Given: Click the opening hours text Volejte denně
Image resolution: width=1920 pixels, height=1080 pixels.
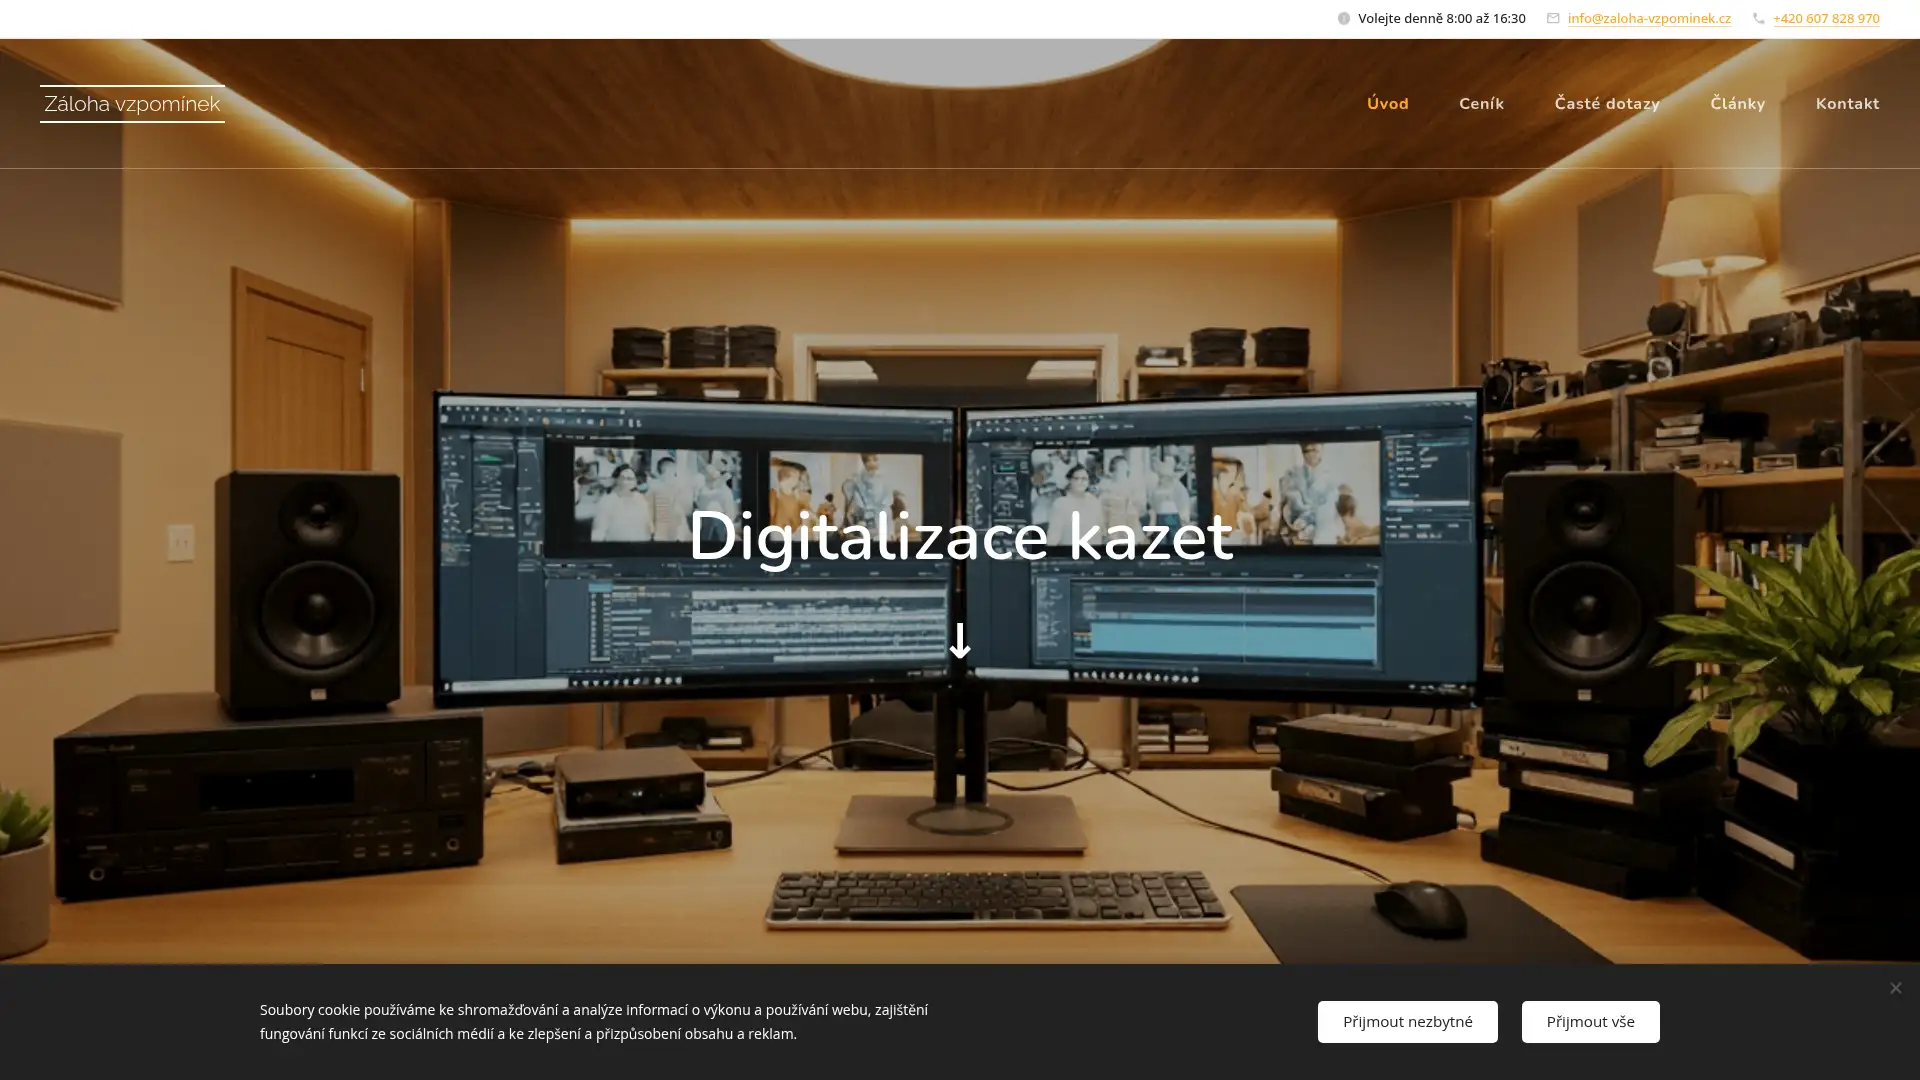Looking at the screenshot, I should [x=1440, y=18].
